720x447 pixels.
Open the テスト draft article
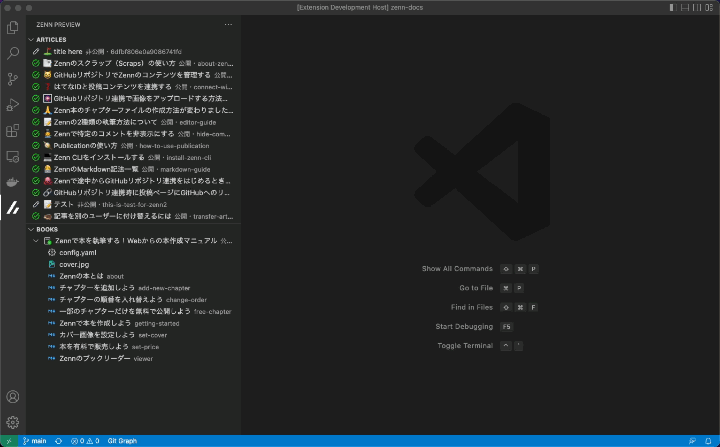134,204
